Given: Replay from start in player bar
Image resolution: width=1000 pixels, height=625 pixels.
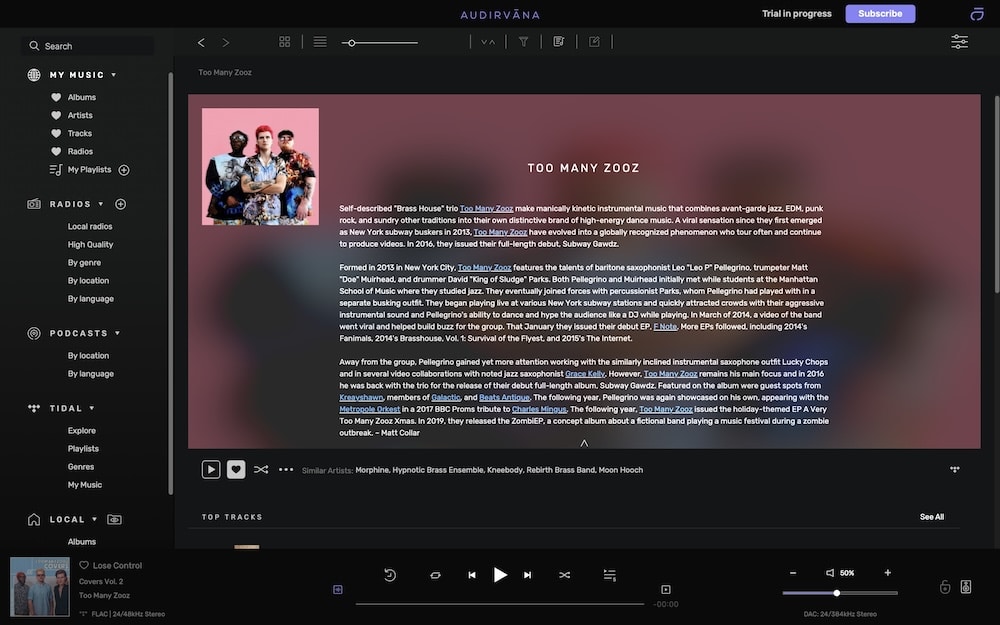Looking at the screenshot, I should 390,575.
